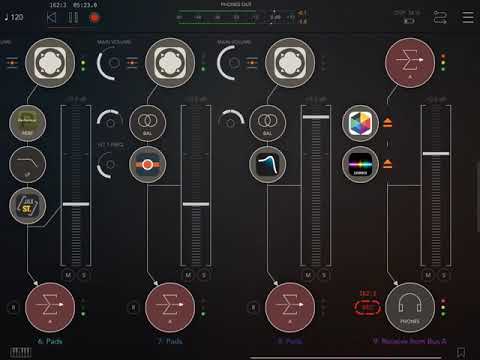
Task: Select the '6. Pads' channel label
Action: pyautogui.click(x=50, y=341)
